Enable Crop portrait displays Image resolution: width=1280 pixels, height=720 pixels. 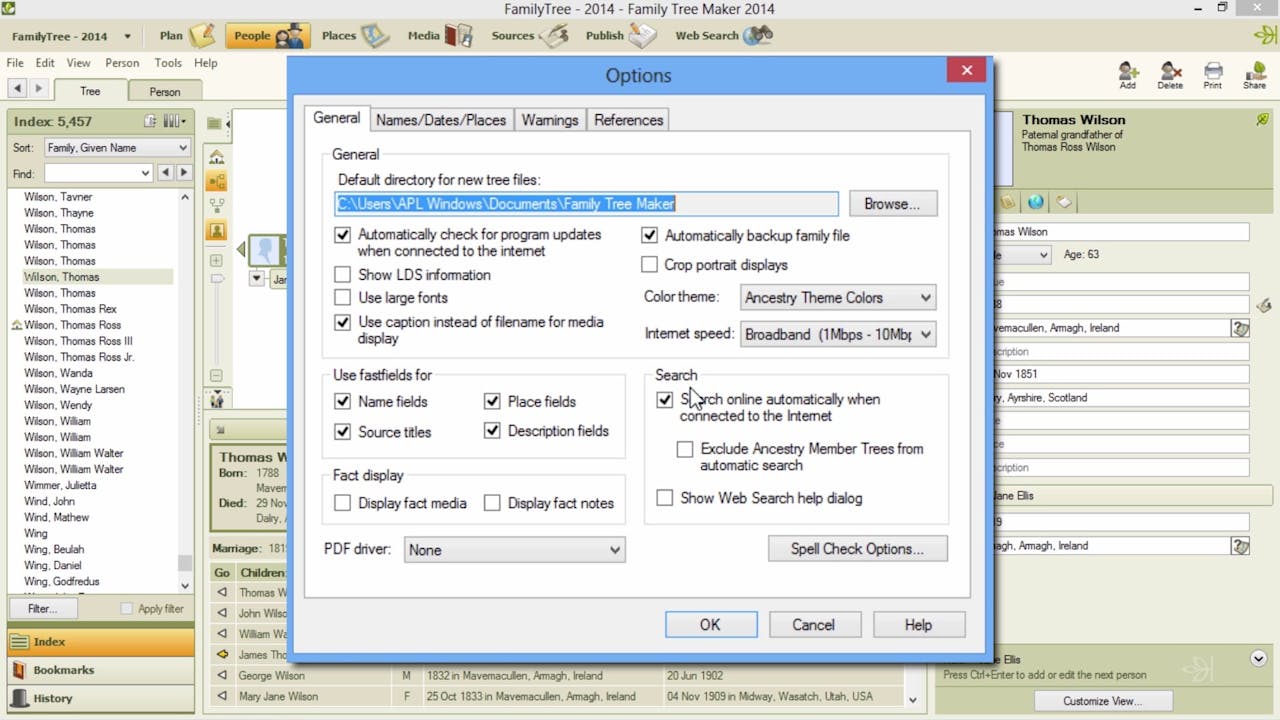[x=650, y=265]
